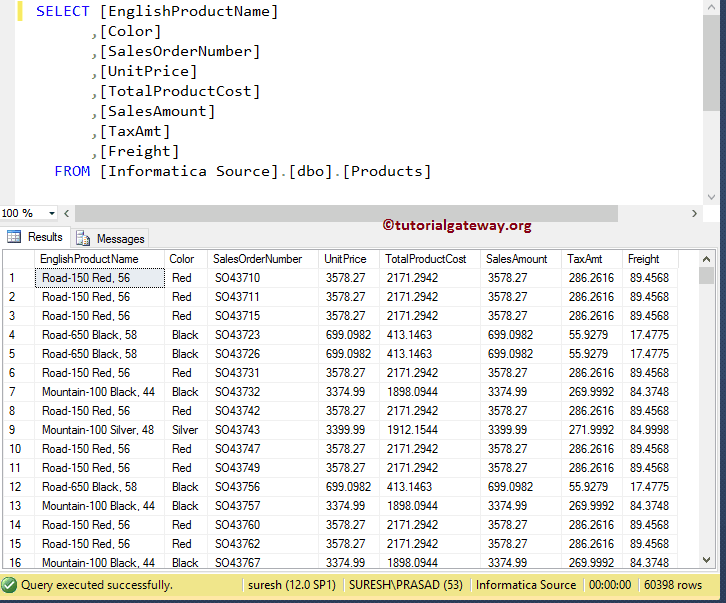Click '[TotalProductCost]' in the query editor
Viewport: 726px width, 603px height.
click(180, 91)
